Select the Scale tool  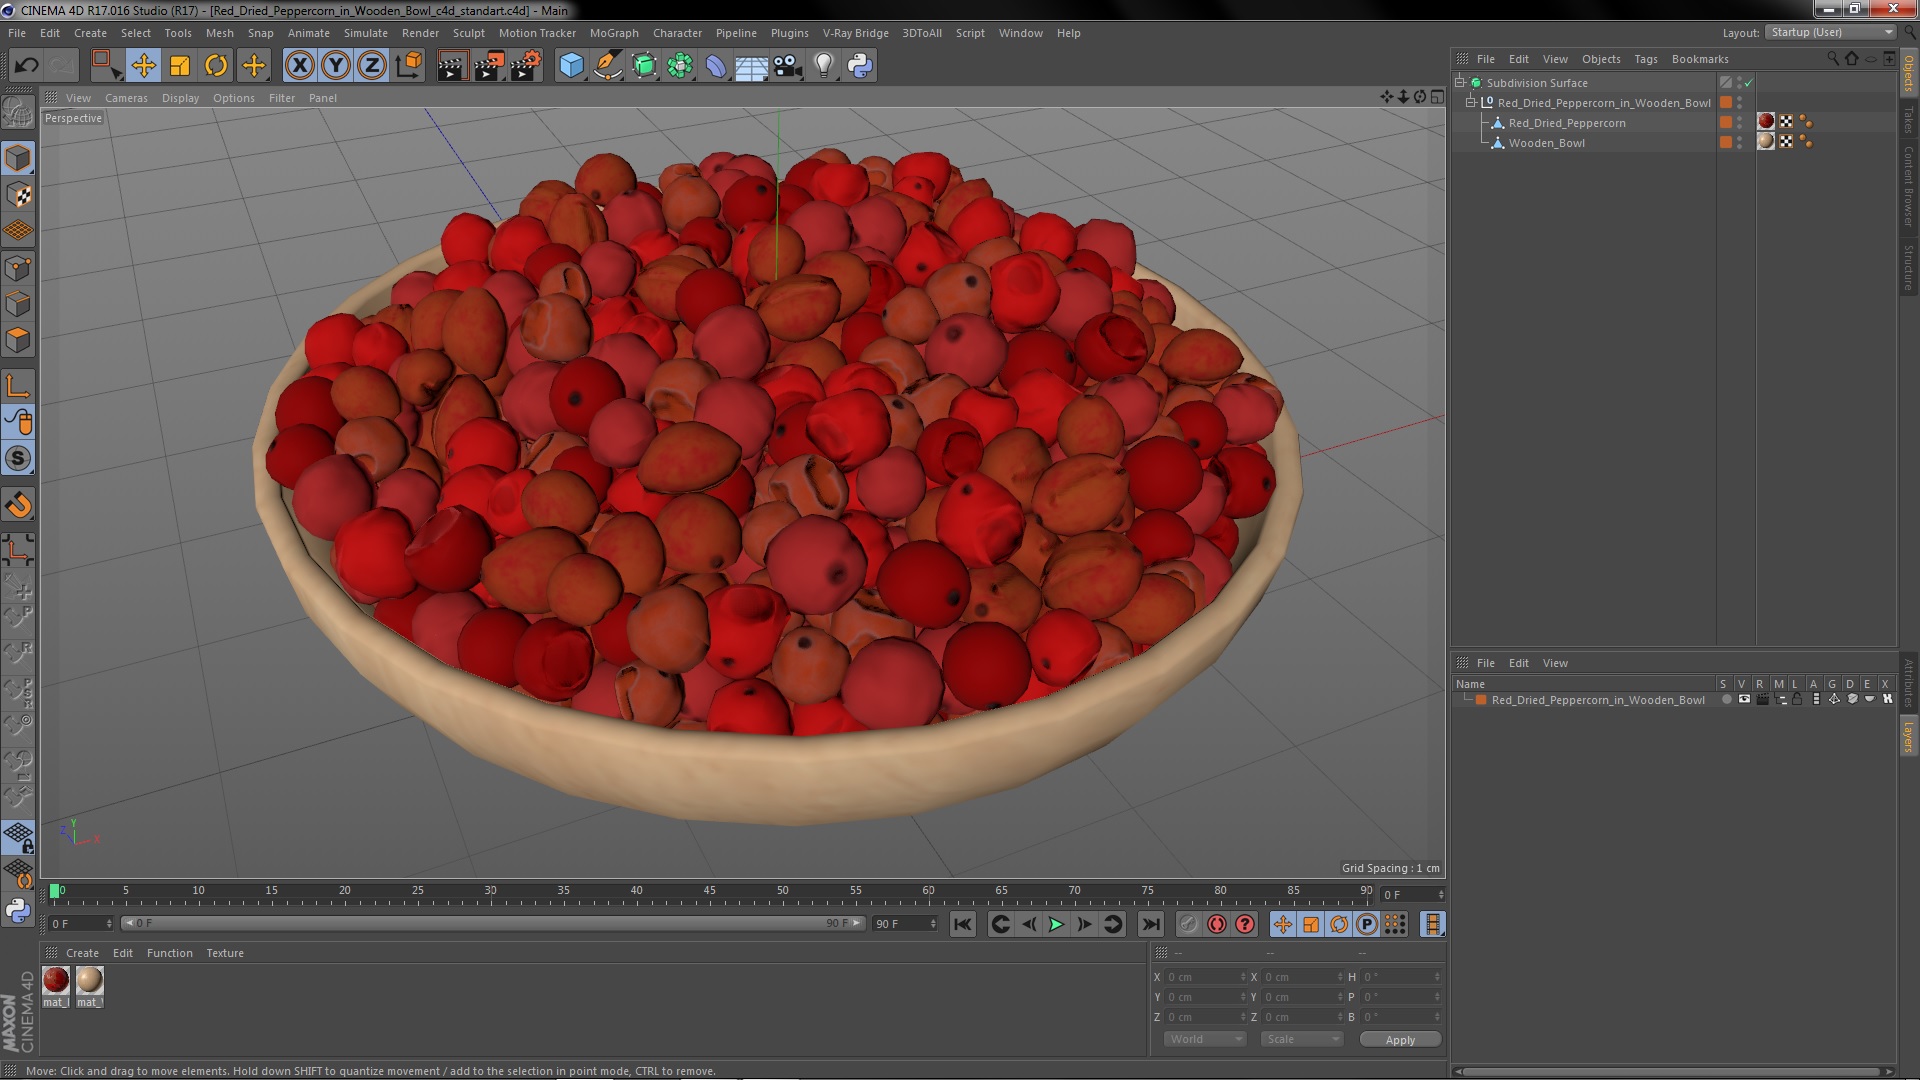coord(180,66)
